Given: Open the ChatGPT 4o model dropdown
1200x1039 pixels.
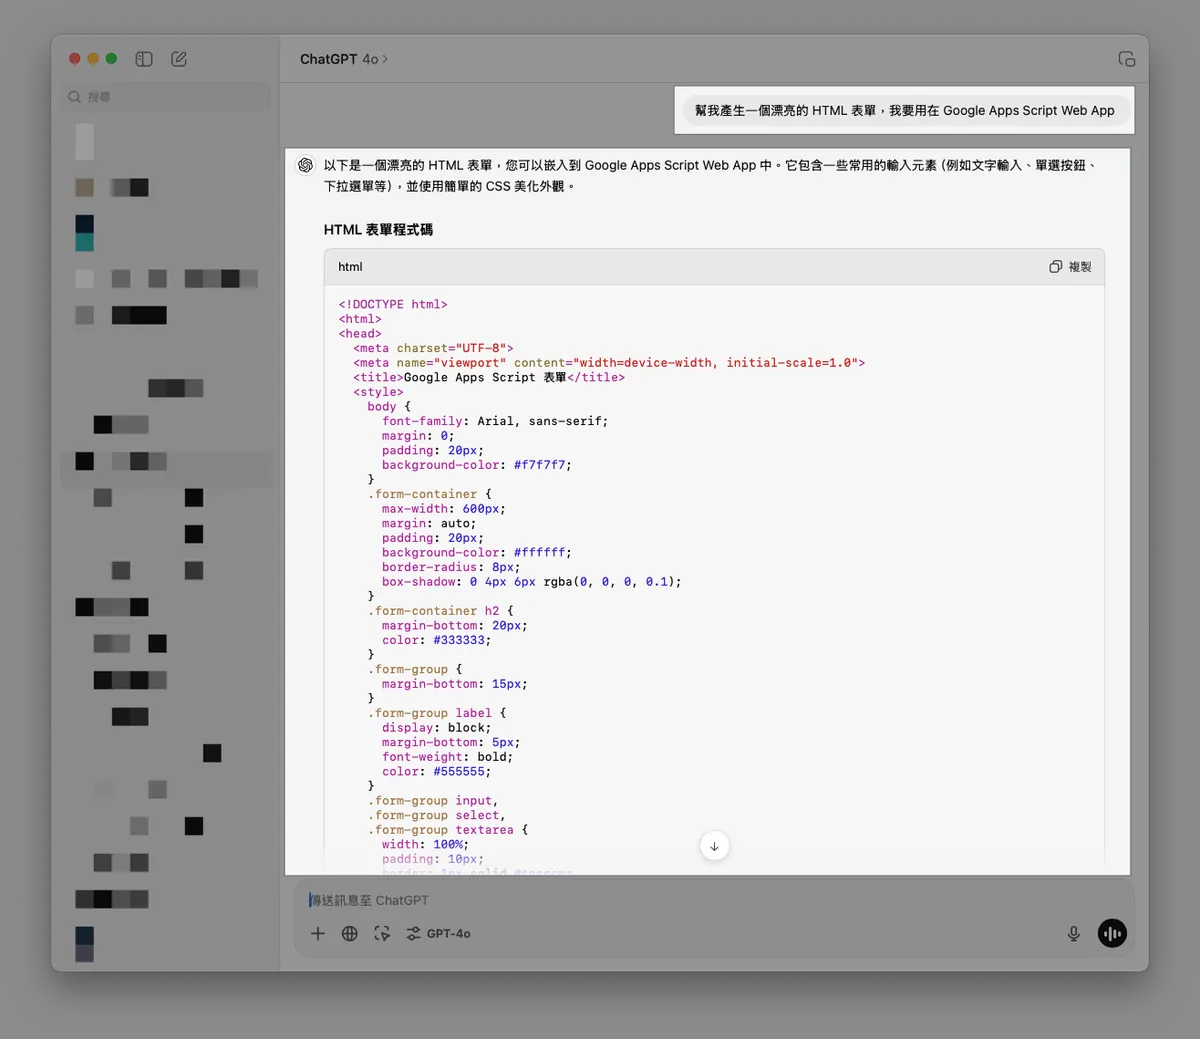Looking at the screenshot, I should (343, 60).
